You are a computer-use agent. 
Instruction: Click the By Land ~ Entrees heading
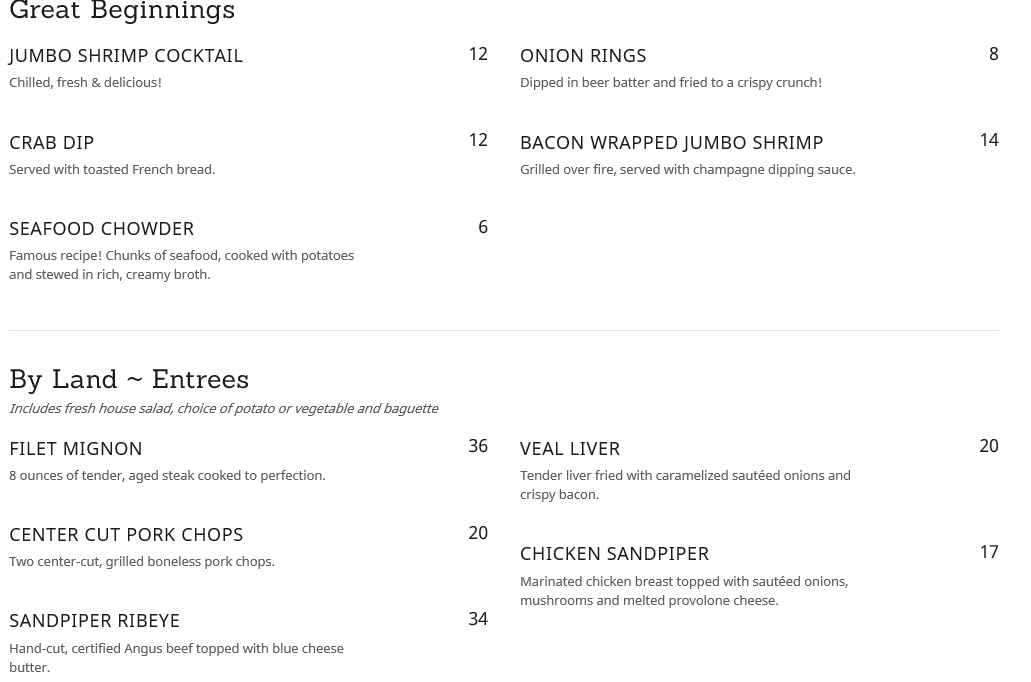pyautogui.click(x=129, y=380)
